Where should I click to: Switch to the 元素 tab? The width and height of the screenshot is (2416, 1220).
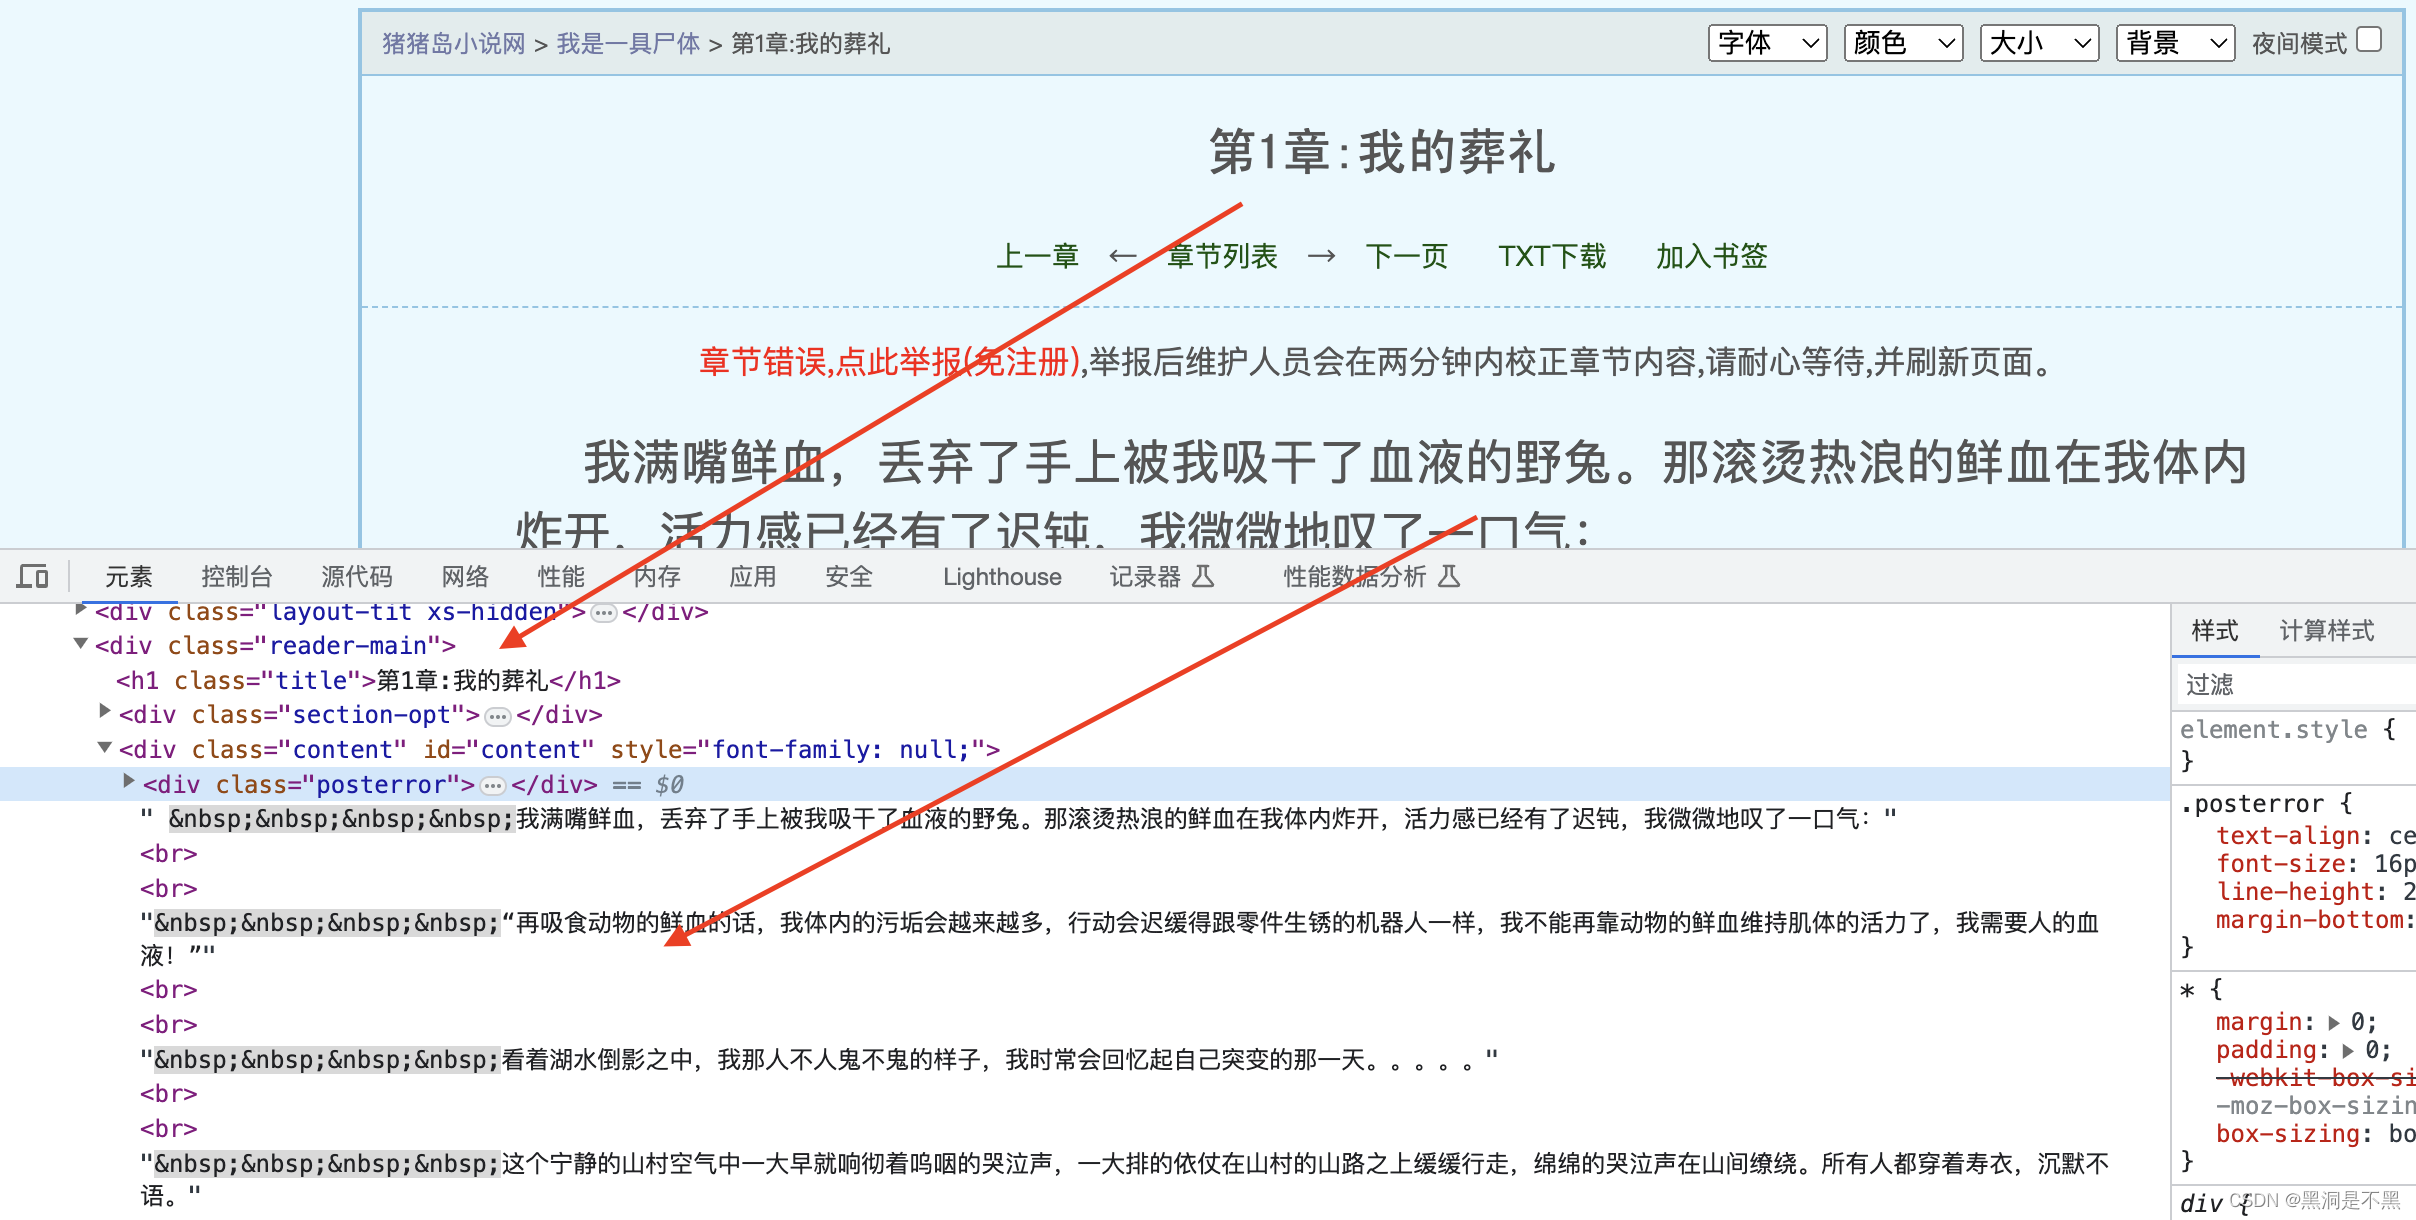[129, 577]
